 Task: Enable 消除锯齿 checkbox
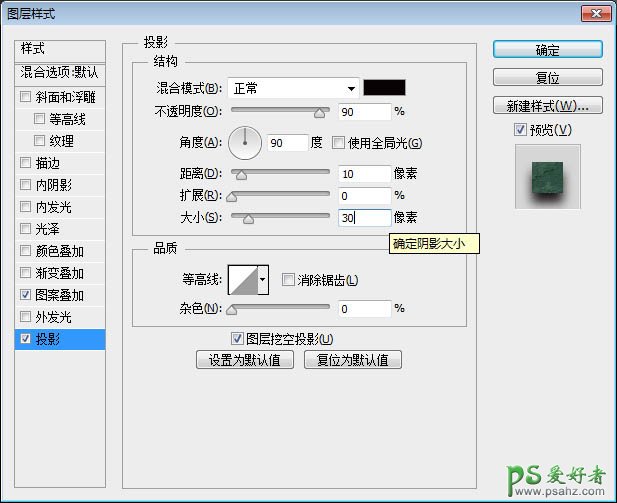[288, 280]
